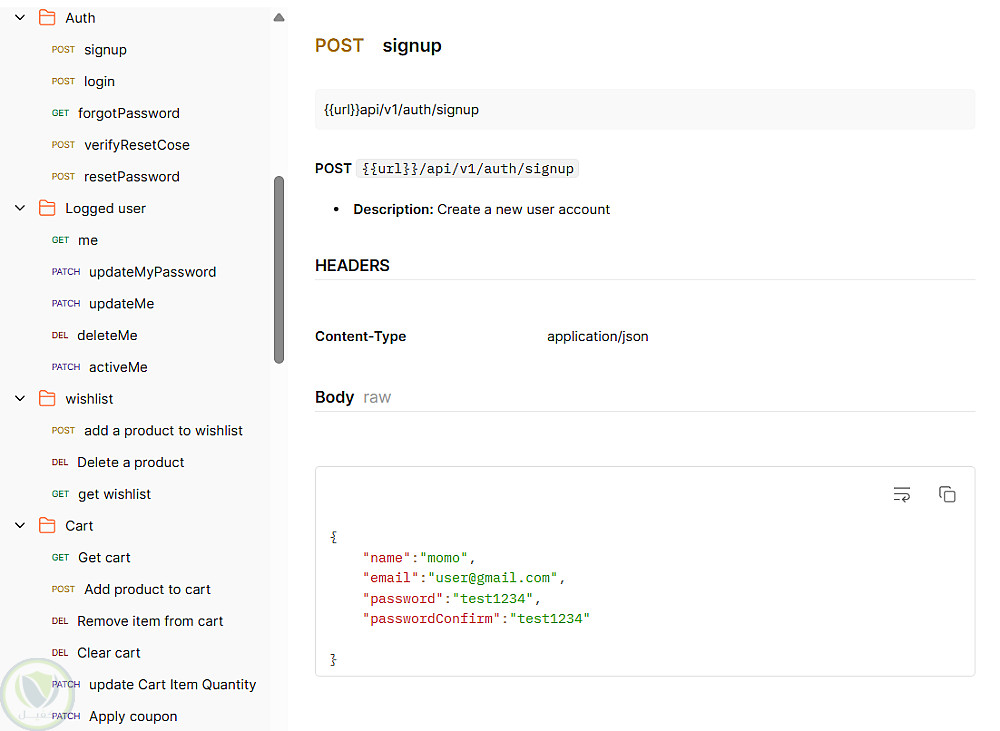Click the Cart folder icon

tap(47, 526)
